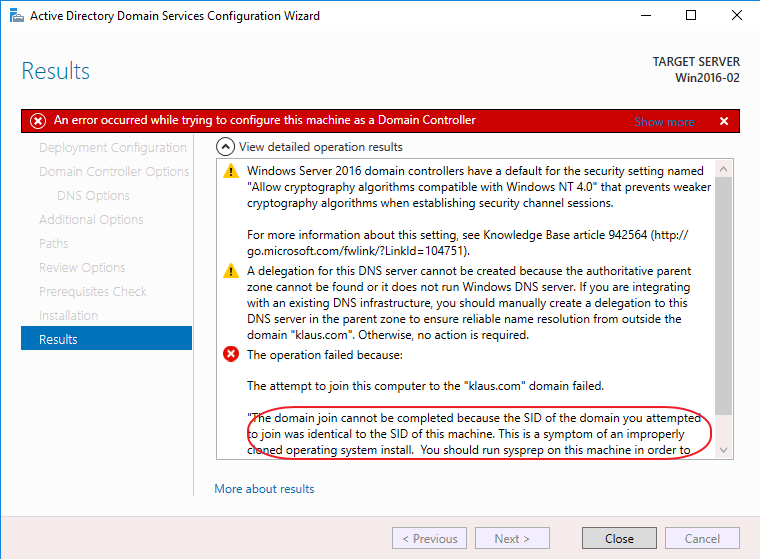Click the red operation failed error icon

[x=231, y=354]
